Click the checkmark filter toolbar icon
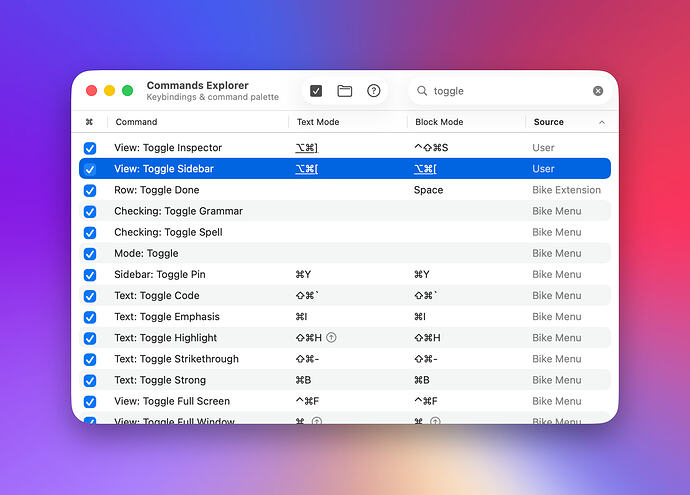This screenshot has height=495, width=690. (316, 91)
